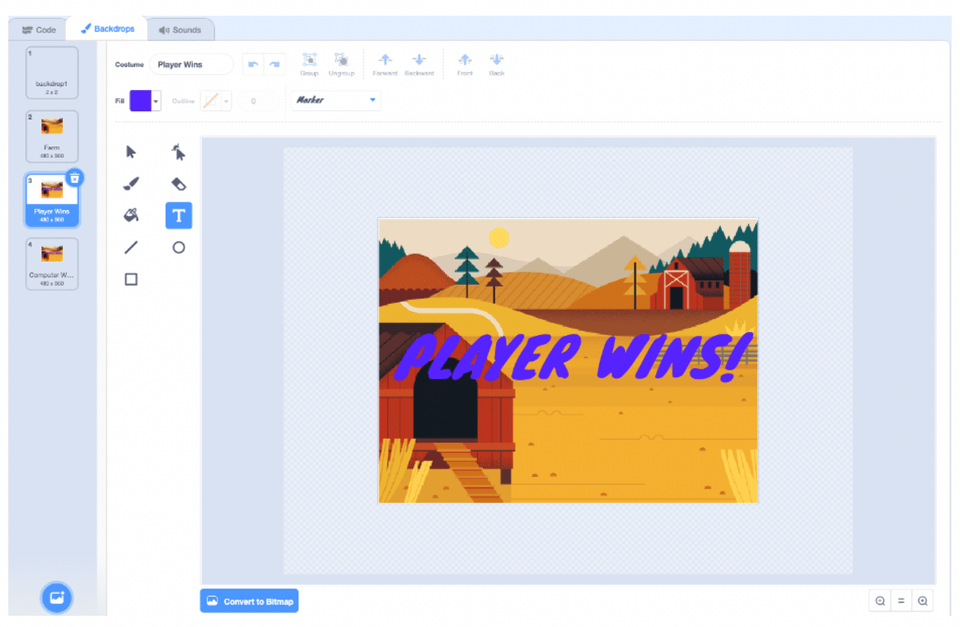The height and width of the screenshot is (627, 960).
Task: Open the Code tab
Action: coord(39,29)
